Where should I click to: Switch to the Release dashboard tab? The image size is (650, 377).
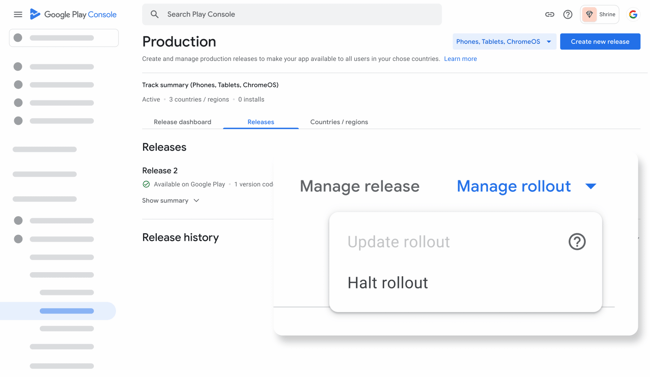182,122
